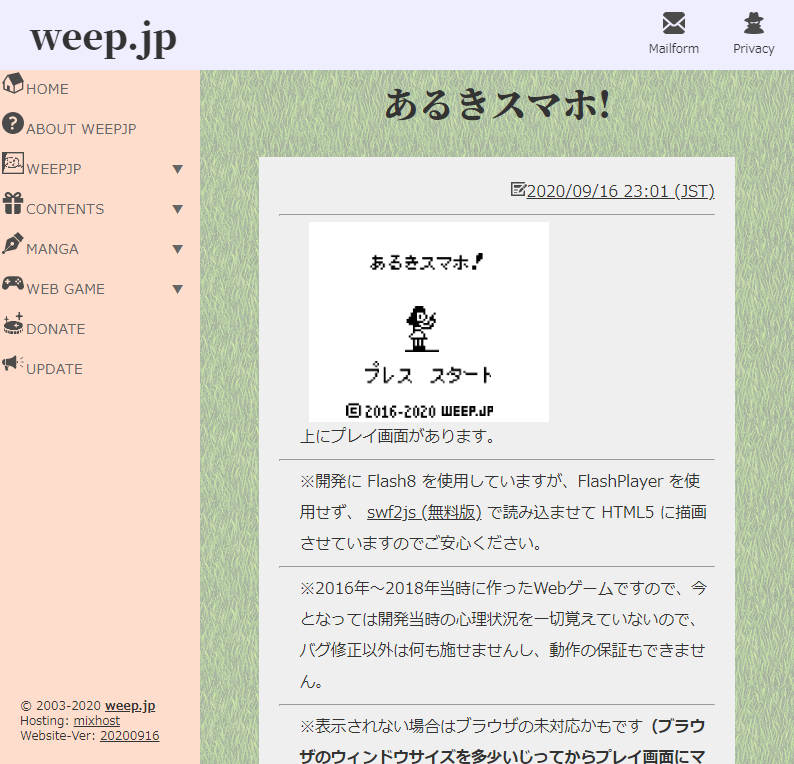Click the Mailform label text
Screen dimensions: 794x764
(x=673, y=49)
